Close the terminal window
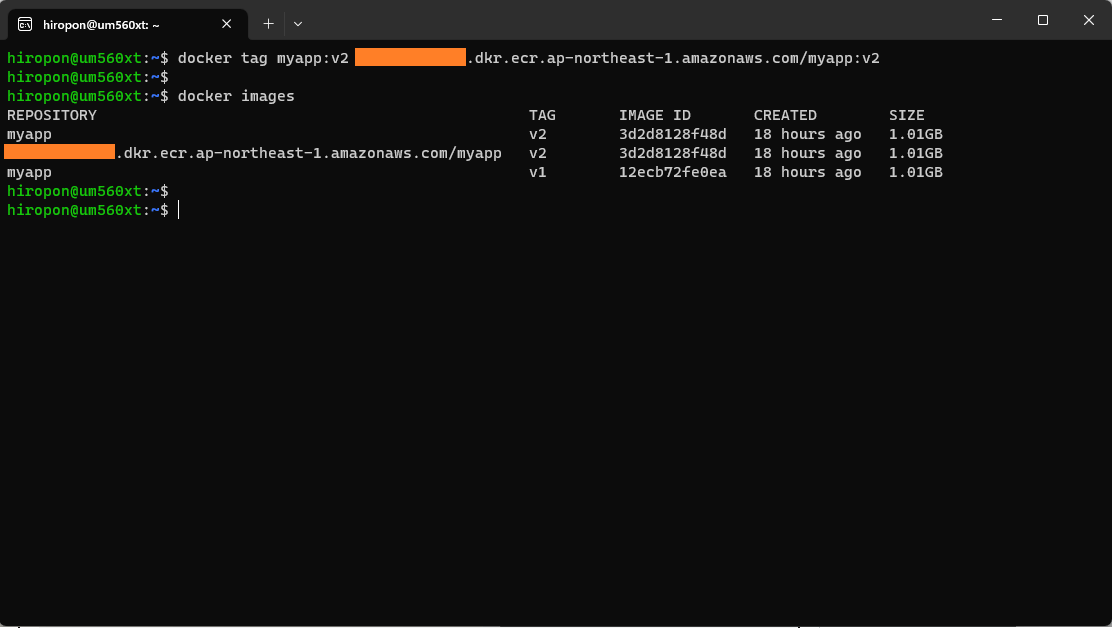The image size is (1112, 628). pyautogui.click(x=1089, y=20)
